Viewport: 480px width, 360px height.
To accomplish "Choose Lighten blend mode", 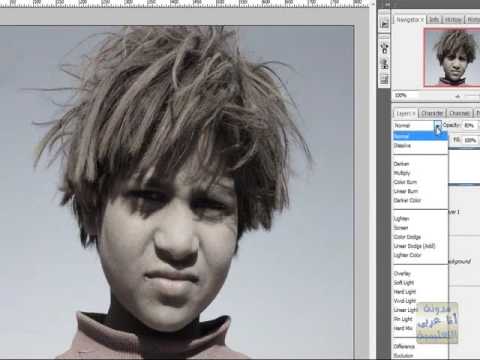I will [x=420, y=219].
